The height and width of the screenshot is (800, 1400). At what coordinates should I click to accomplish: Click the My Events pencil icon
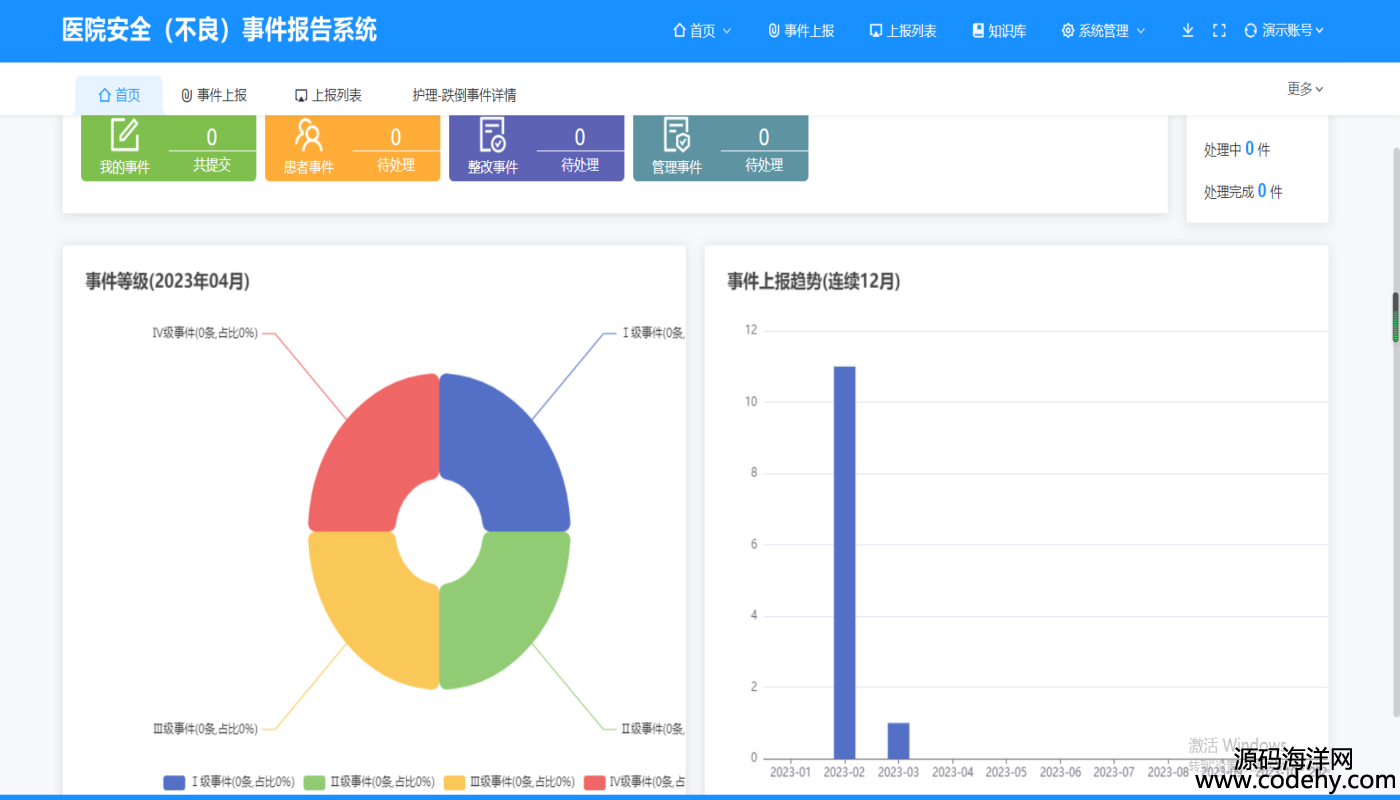pyautogui.click(x=125, y=135)
